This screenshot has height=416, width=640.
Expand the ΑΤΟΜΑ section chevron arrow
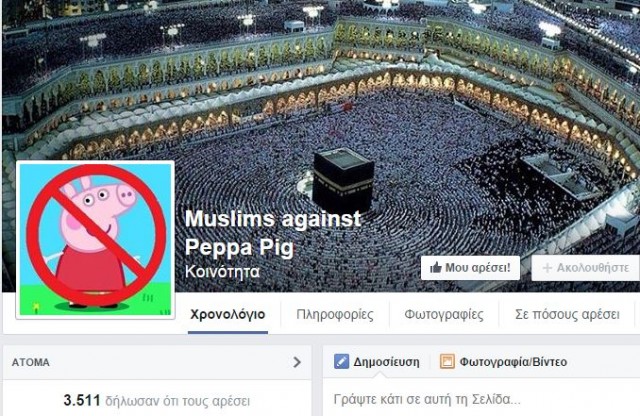[297, 362]
